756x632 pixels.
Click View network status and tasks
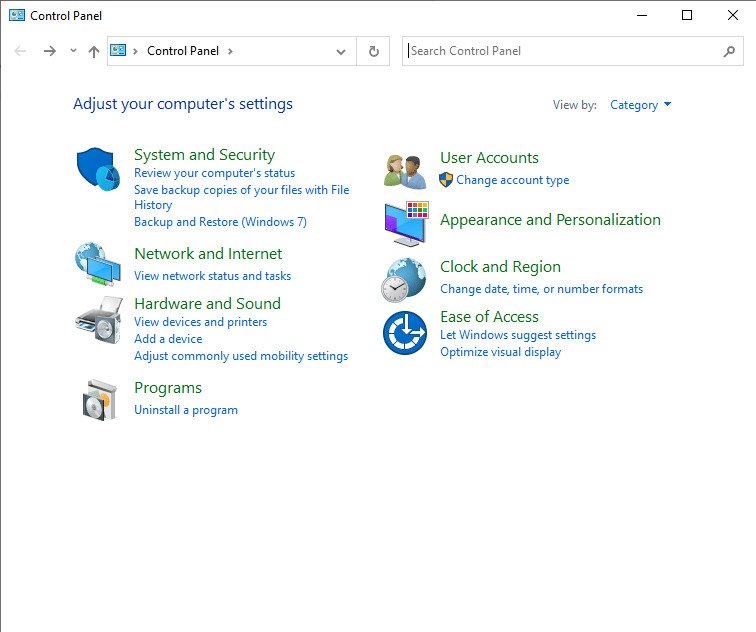coord(212,276)
